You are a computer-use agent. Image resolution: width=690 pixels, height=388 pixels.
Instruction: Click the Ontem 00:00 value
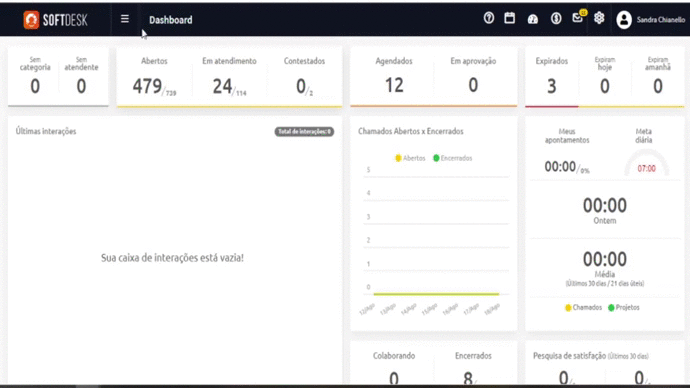pos(605,205)
